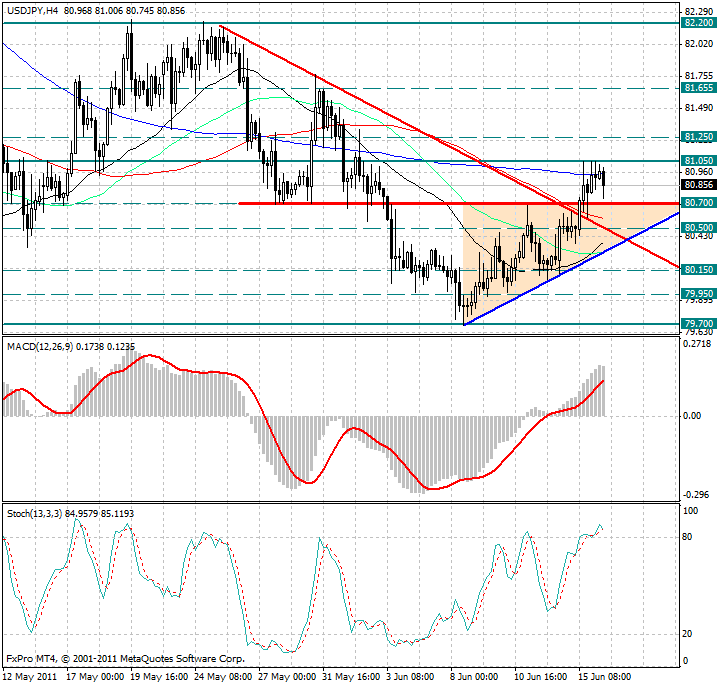The height and width of the screenshot is (684, 717).
Task: Select the 81.250 price level tag
Action: pos(697,136)
